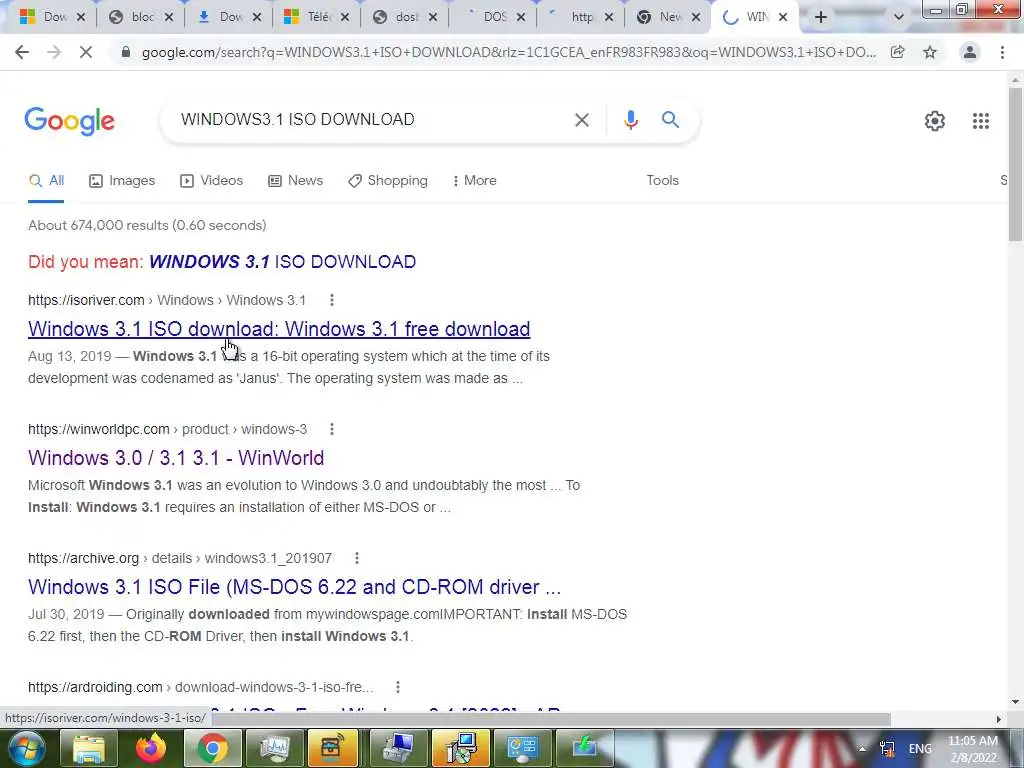The image size is (1024, 768).
Task: Select the All search tab
Action: coord(46,181)
